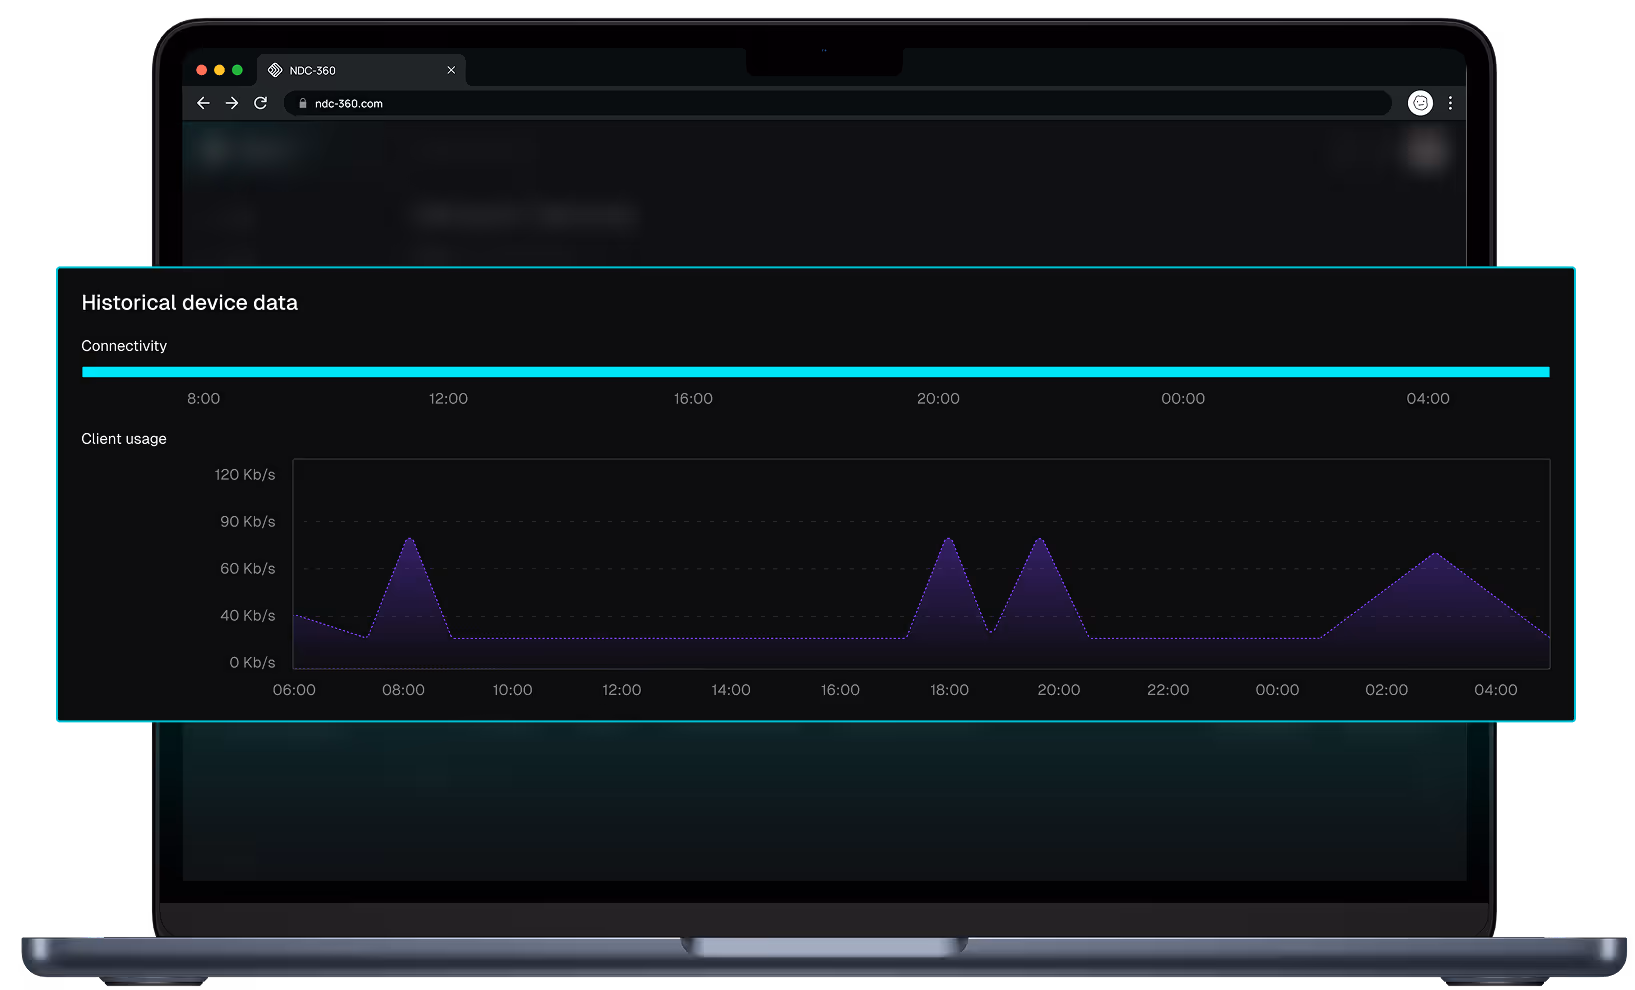Image resolution: width=1635 pixels, height=990 pixels.
Task: Click the NDC-360 favicon on the tab
Action: (275, 70)
